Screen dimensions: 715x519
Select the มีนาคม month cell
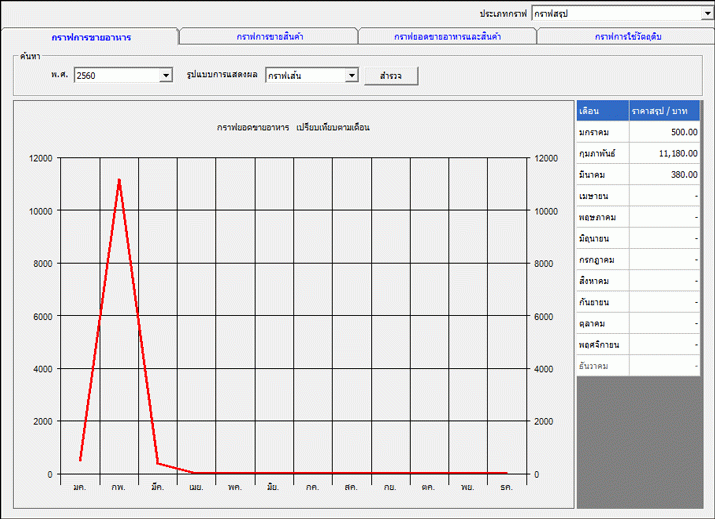click(x=602, y=175)
